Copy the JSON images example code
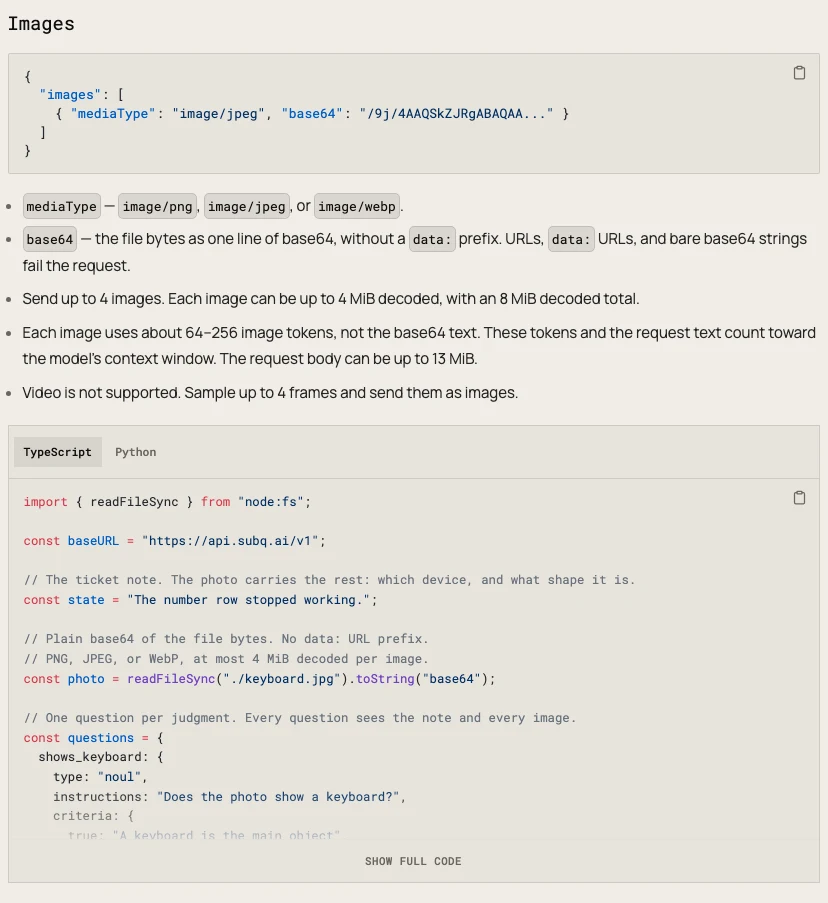This screenshot has height=903, width=828. point(799,73)
